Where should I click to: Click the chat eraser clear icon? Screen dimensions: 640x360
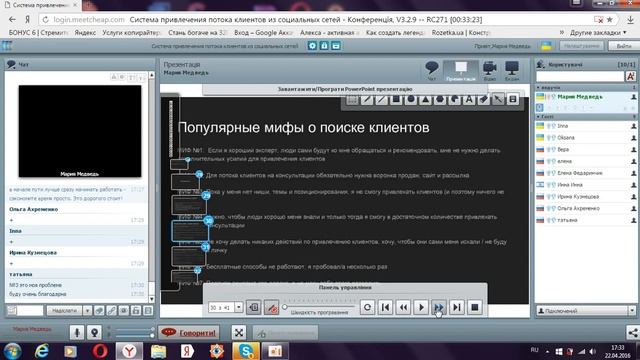point(99,311)
